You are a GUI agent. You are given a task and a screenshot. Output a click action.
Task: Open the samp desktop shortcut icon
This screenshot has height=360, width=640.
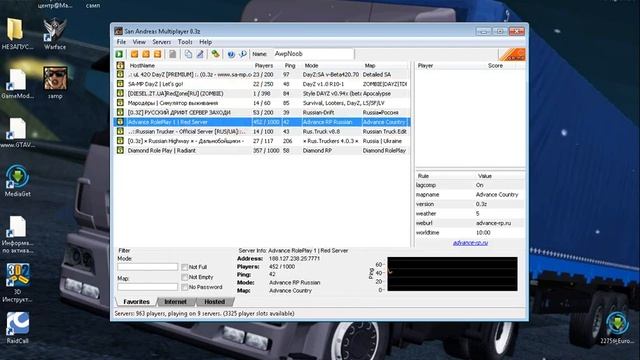55,83
